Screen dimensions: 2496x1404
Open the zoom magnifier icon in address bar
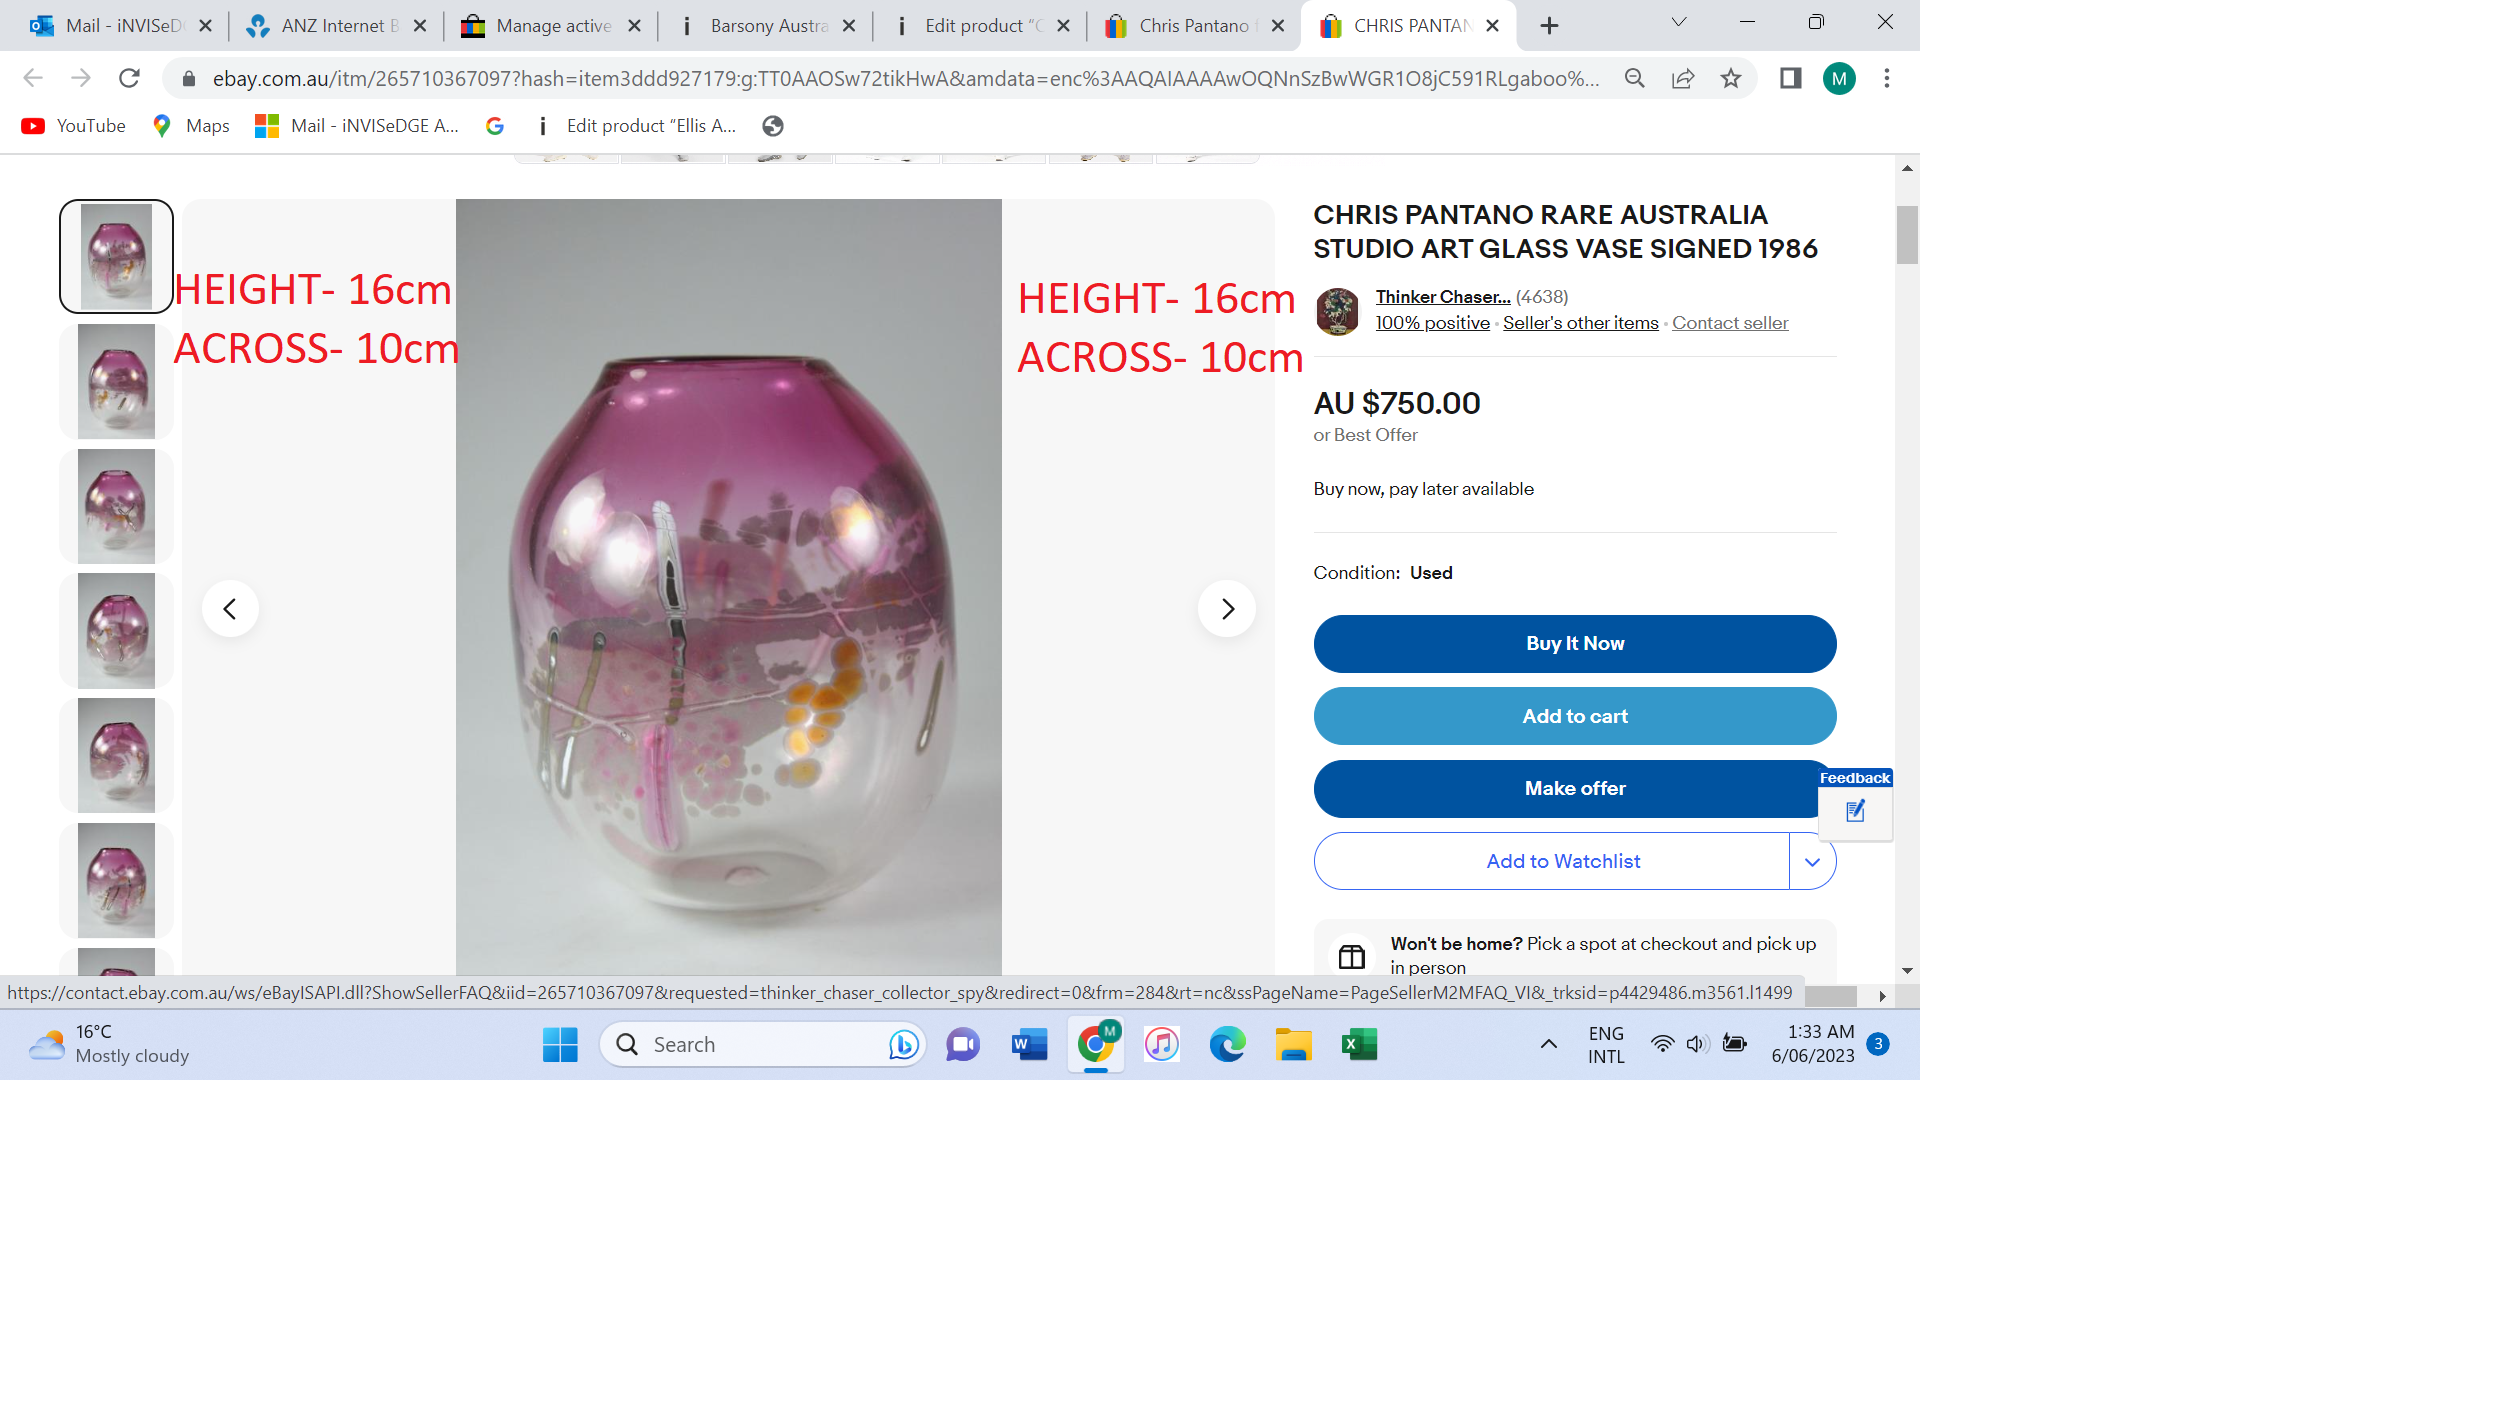(1635, 78)
